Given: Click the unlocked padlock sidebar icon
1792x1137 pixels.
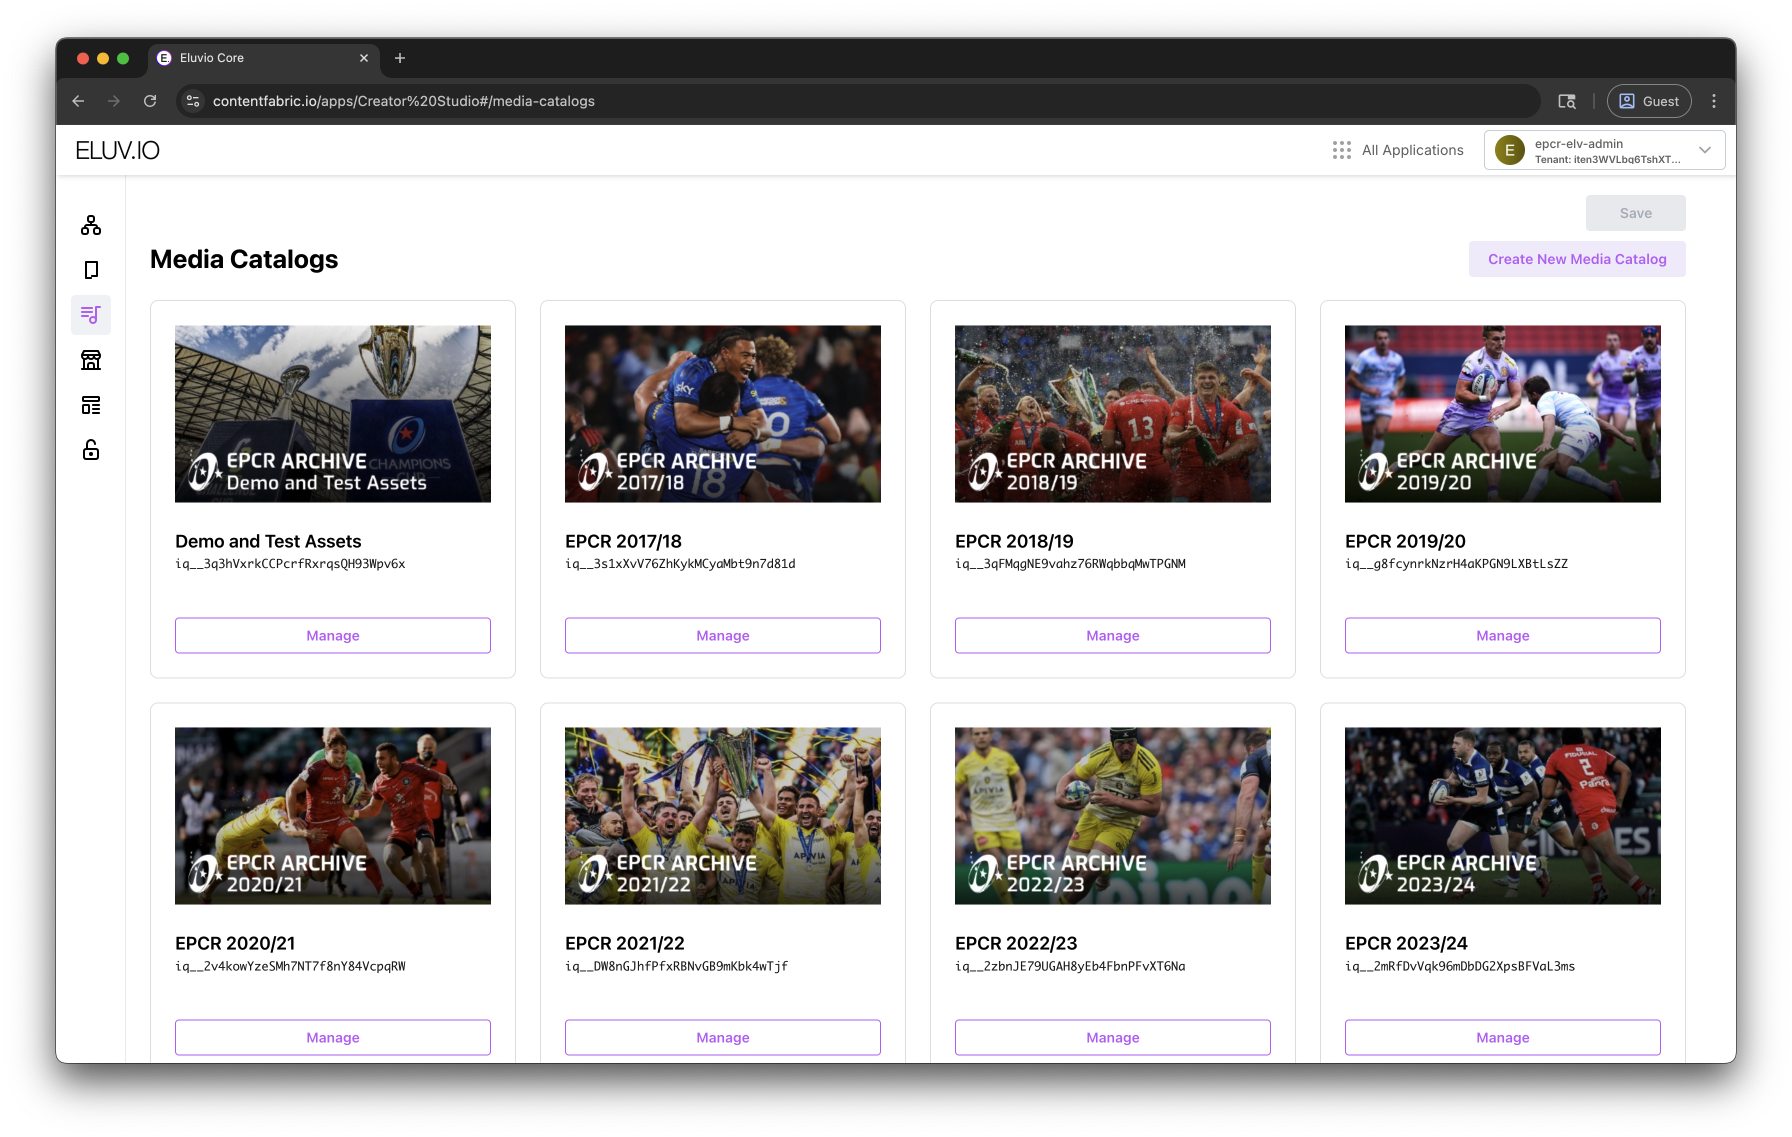Looking at the screenshot, I should 91,450.
